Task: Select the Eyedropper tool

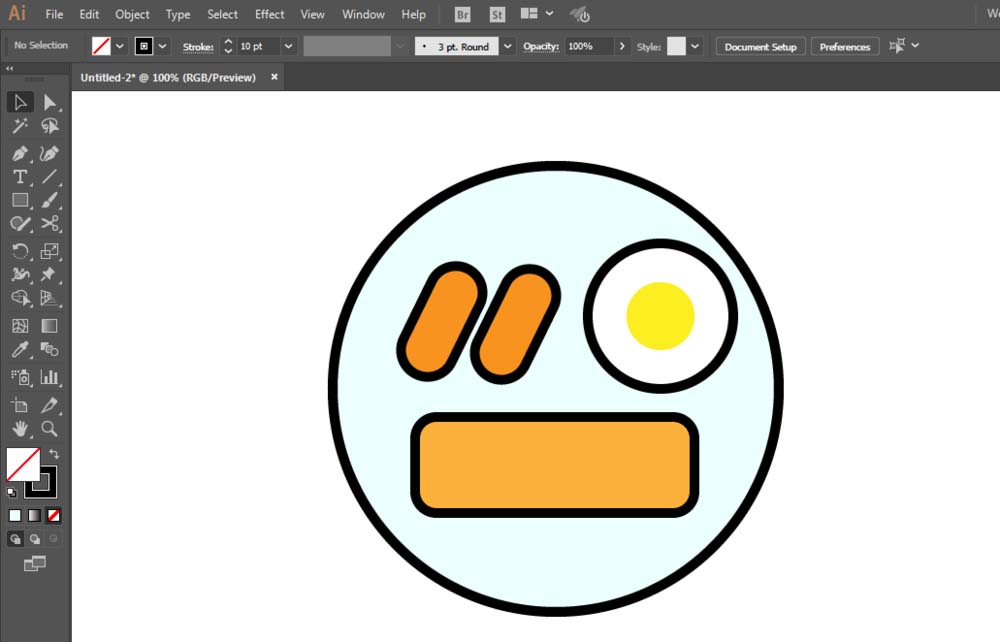Action: 20,349
